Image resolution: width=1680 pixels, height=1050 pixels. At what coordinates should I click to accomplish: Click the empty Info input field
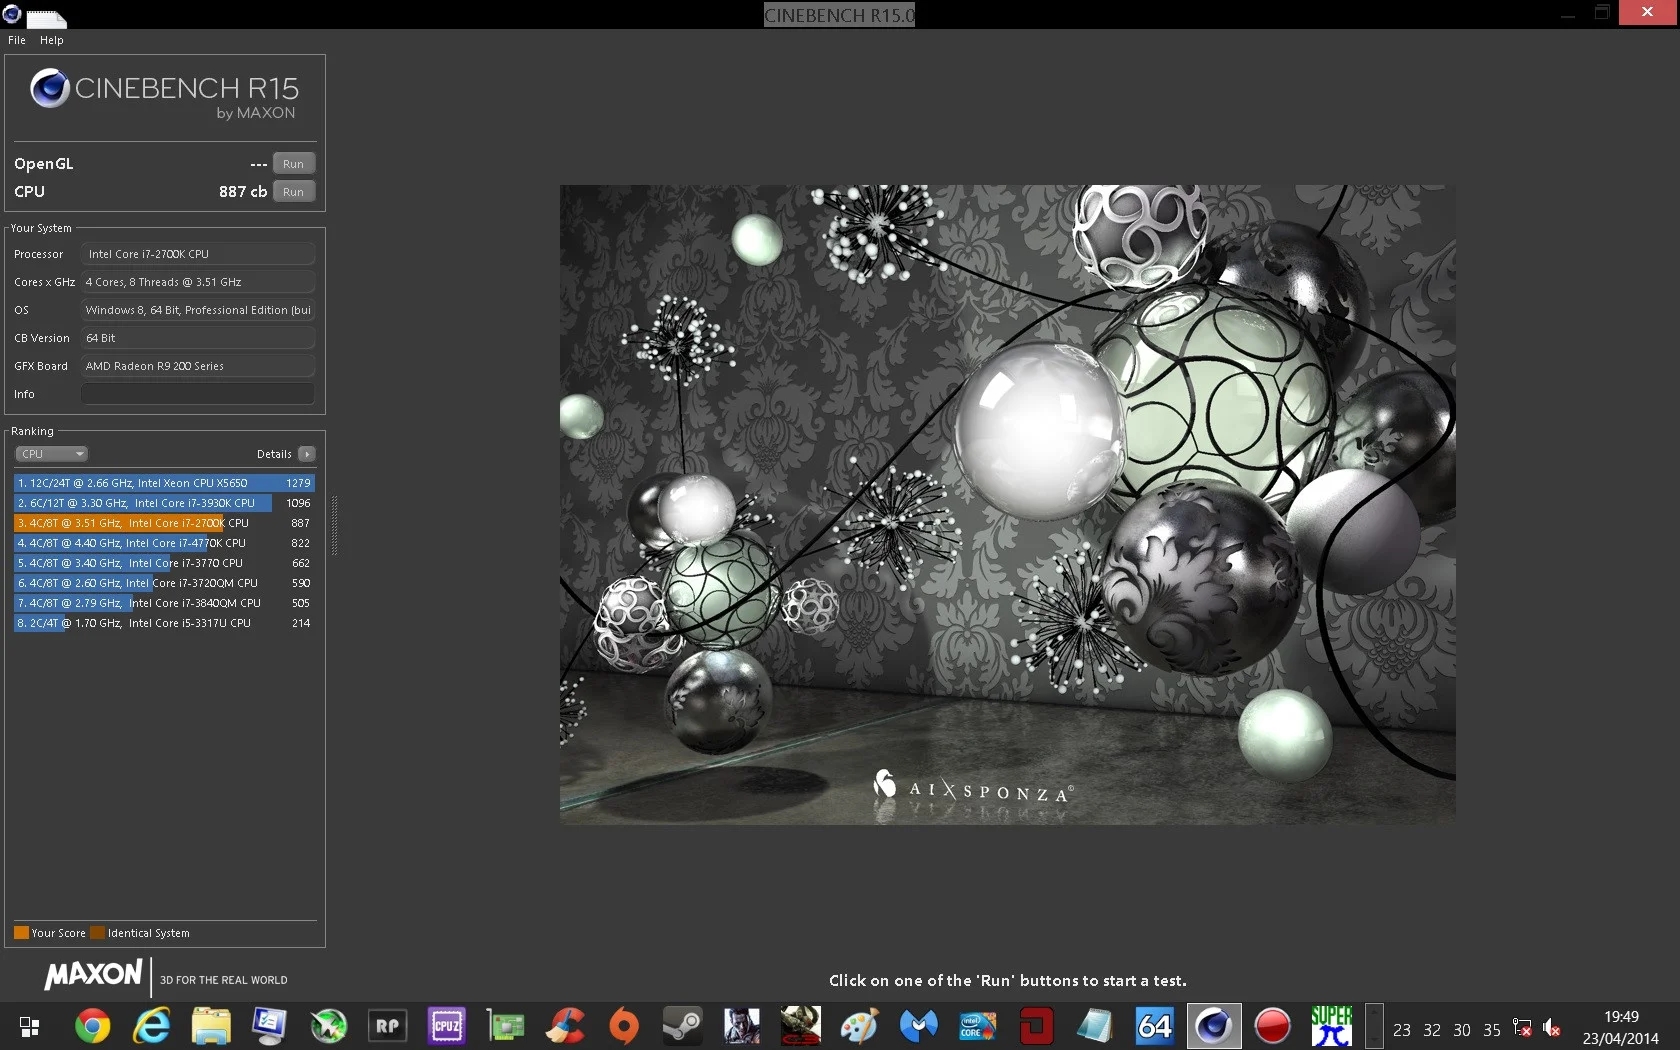(198, 394)
